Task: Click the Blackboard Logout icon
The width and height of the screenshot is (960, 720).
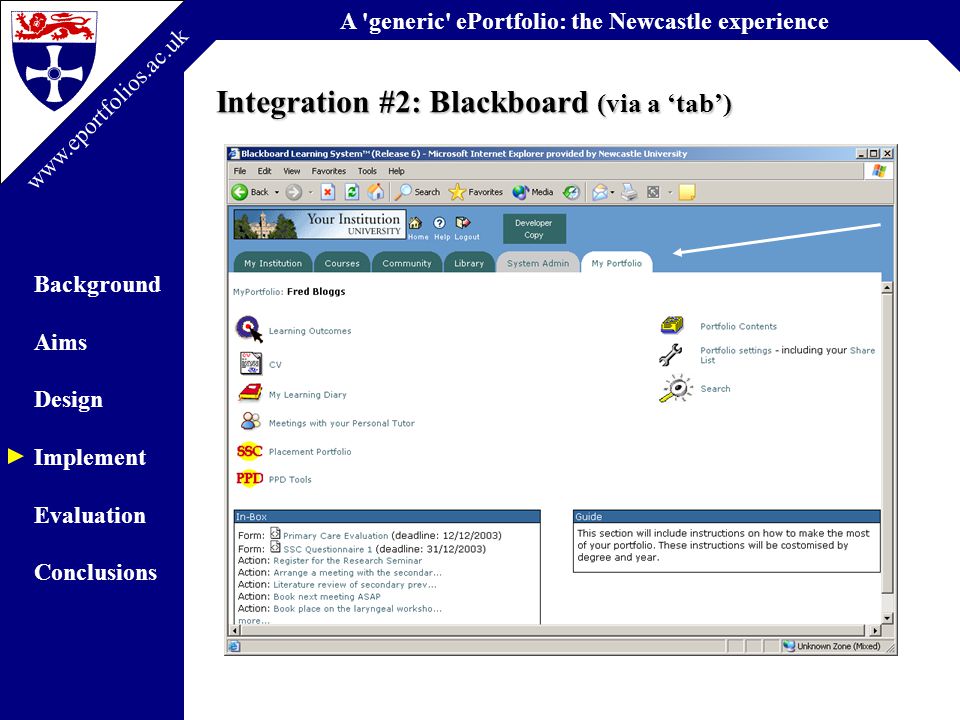Action: click(463, 223)
